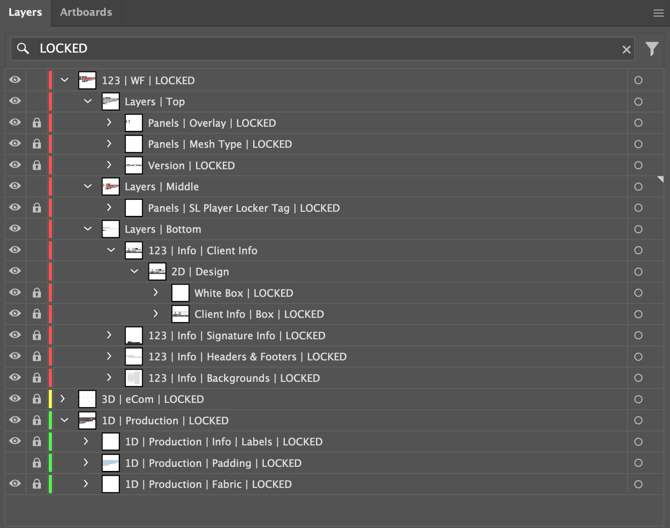The height and width of the screenshot is (528, 670).
Task: Show the 1D | Production | Padding layer
Action: coord(15,463)
